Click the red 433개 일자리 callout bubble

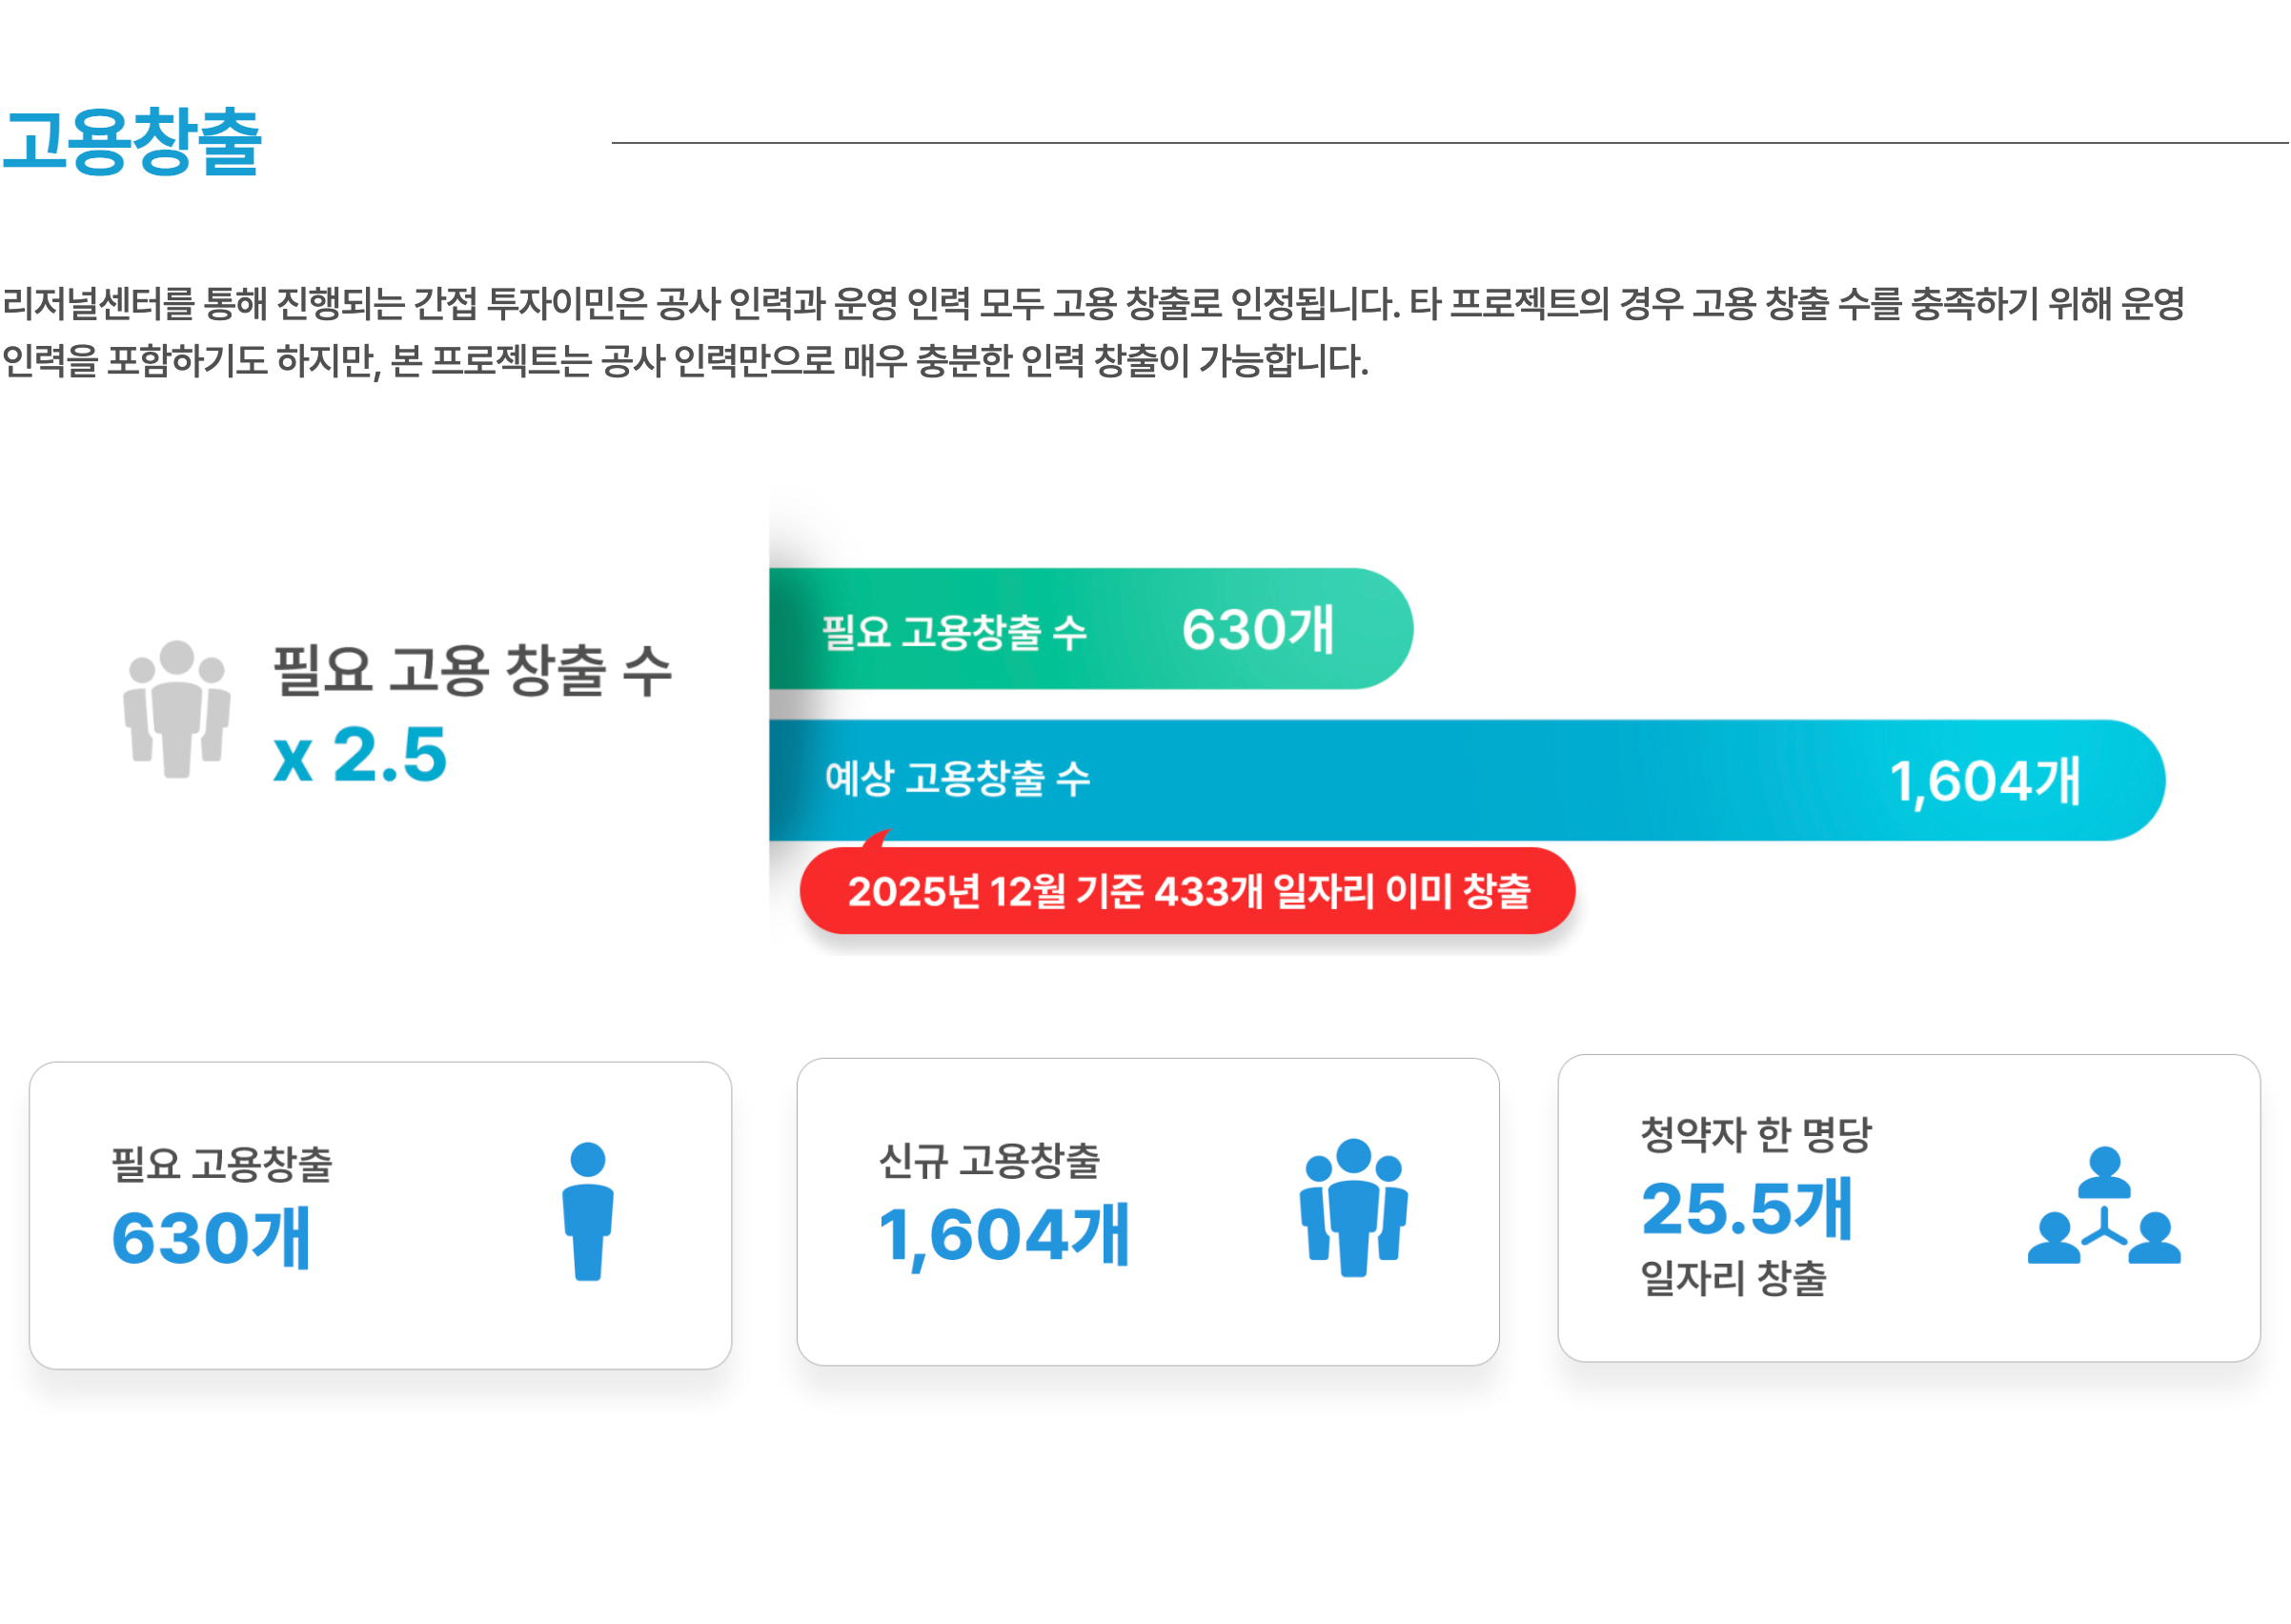pyautogui.click(x=1187, y=891)
